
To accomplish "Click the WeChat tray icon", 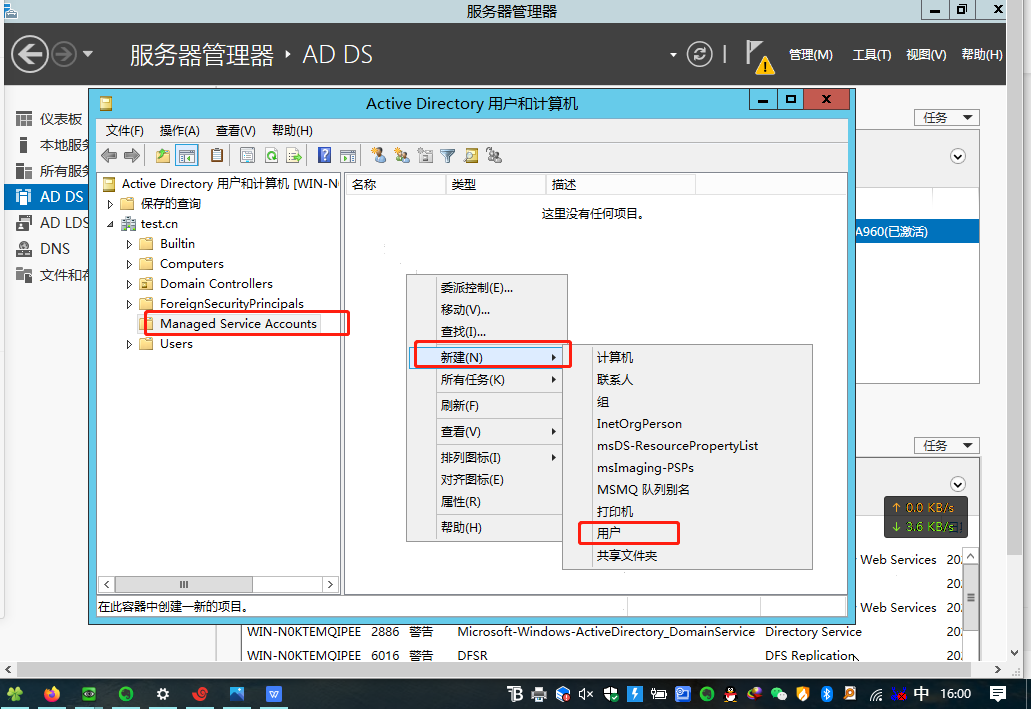I will 779,694.
